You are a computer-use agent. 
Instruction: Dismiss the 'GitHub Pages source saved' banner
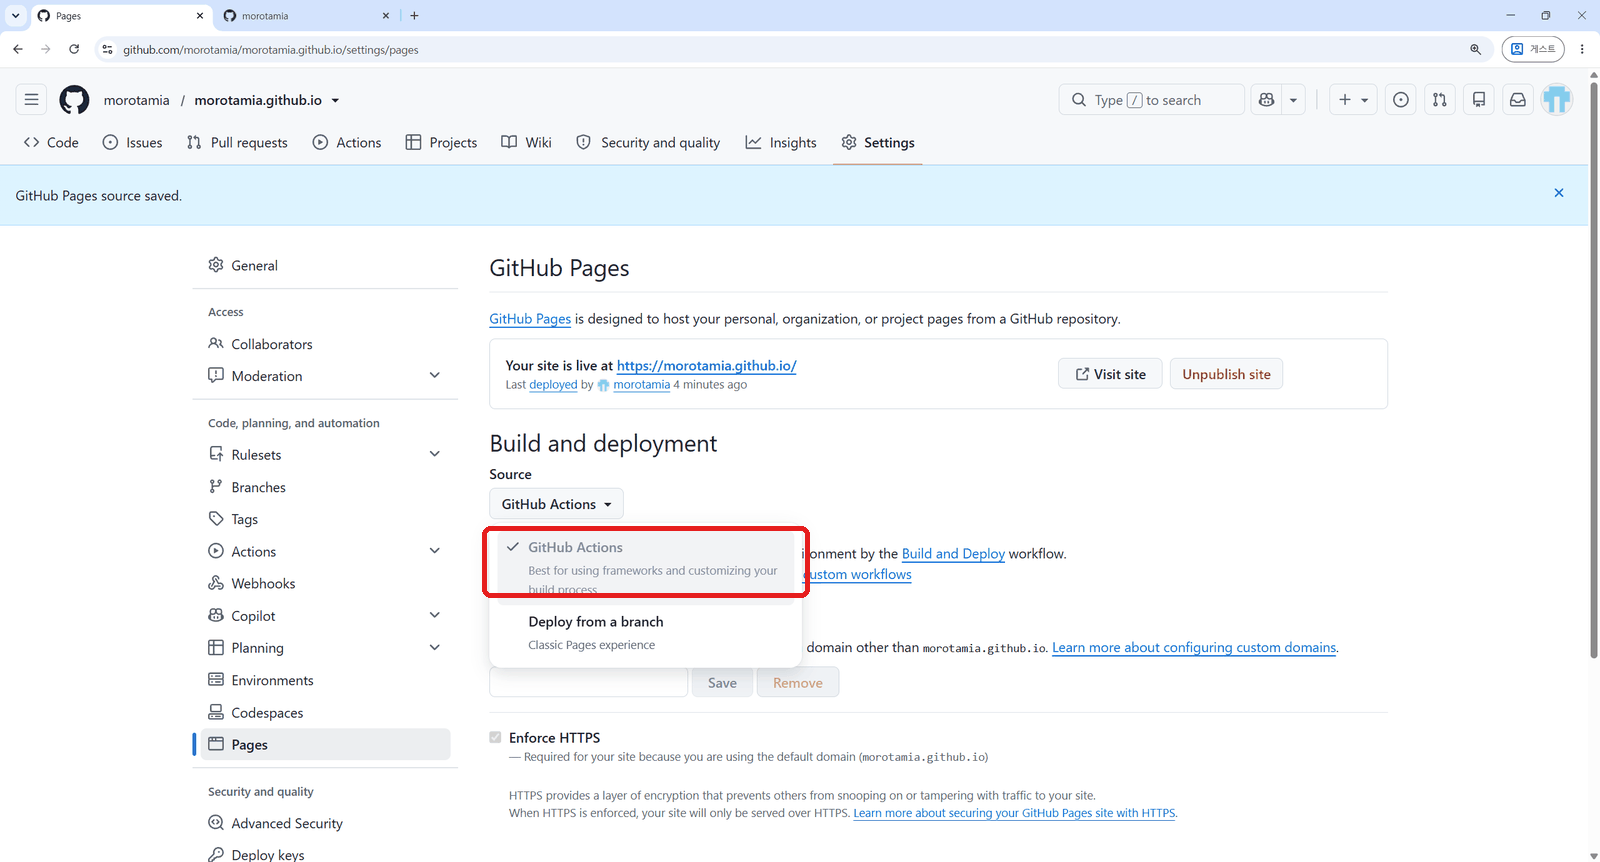(x=1559, y=193)
